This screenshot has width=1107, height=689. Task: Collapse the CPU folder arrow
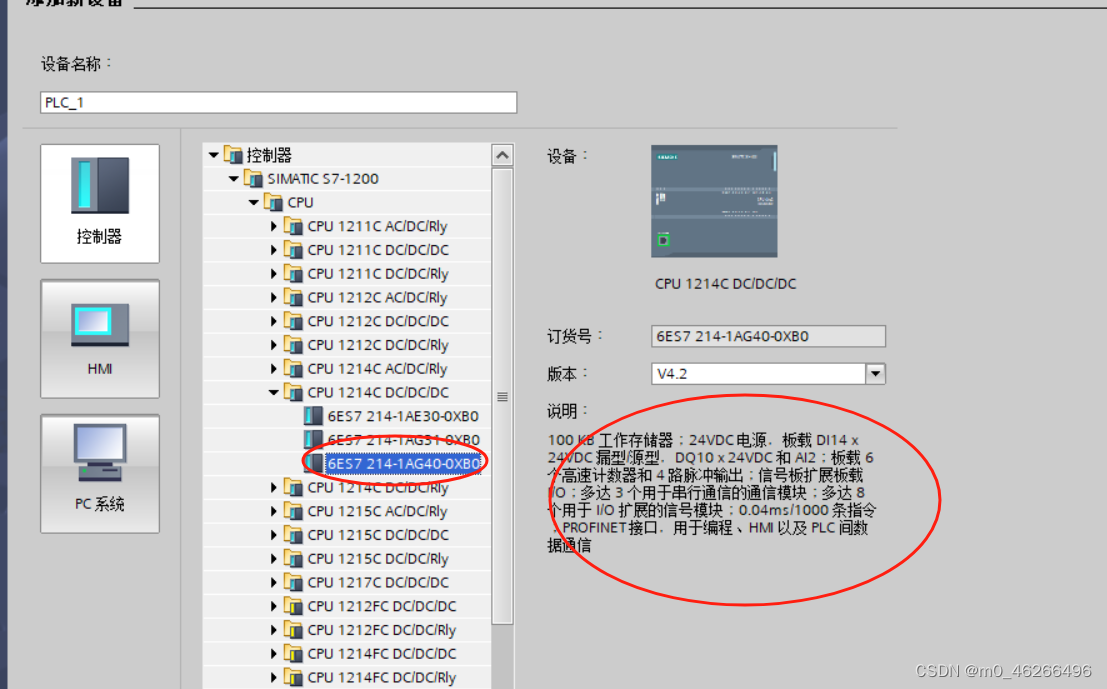tap(253, 203)
